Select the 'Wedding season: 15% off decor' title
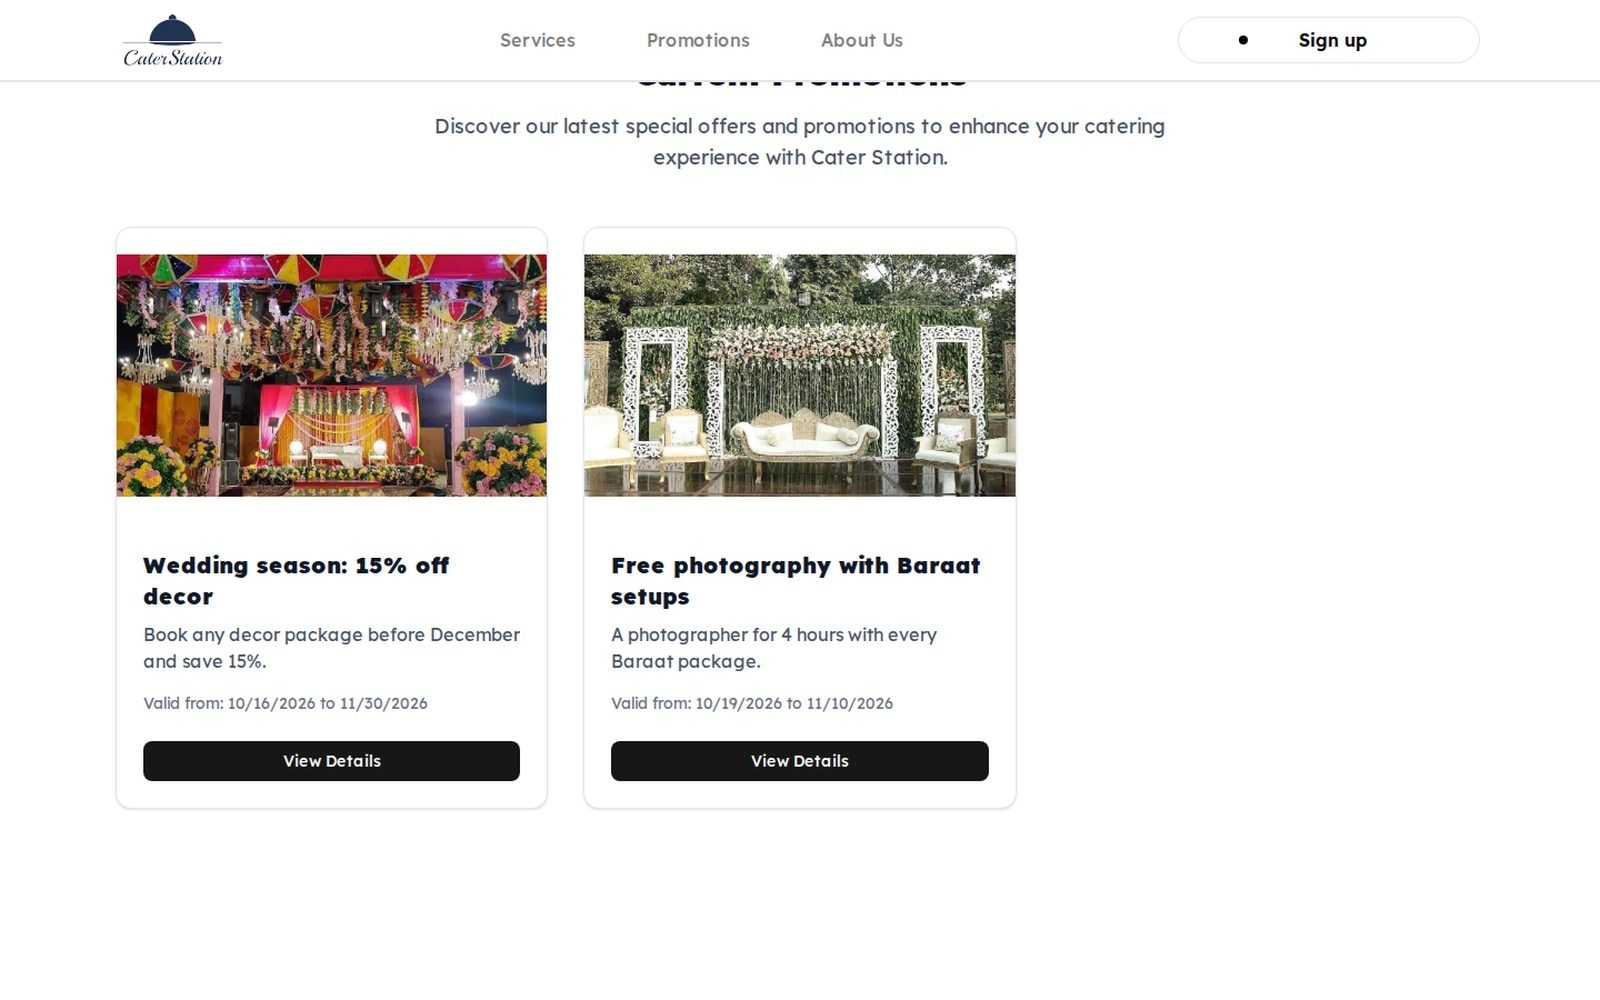 (296, 581)
